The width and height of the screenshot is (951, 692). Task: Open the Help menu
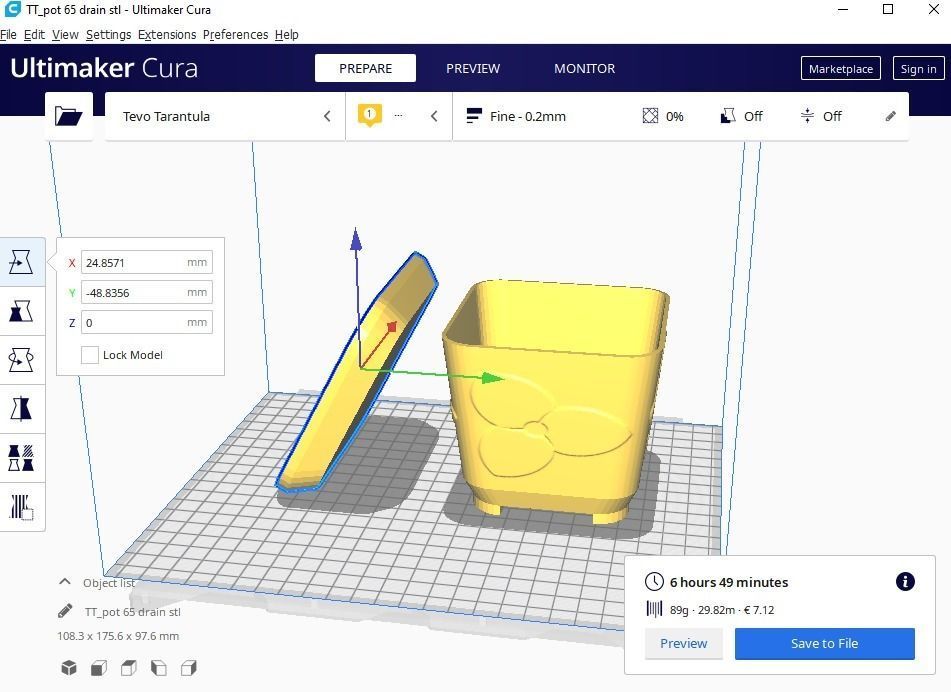click(286, 35)
